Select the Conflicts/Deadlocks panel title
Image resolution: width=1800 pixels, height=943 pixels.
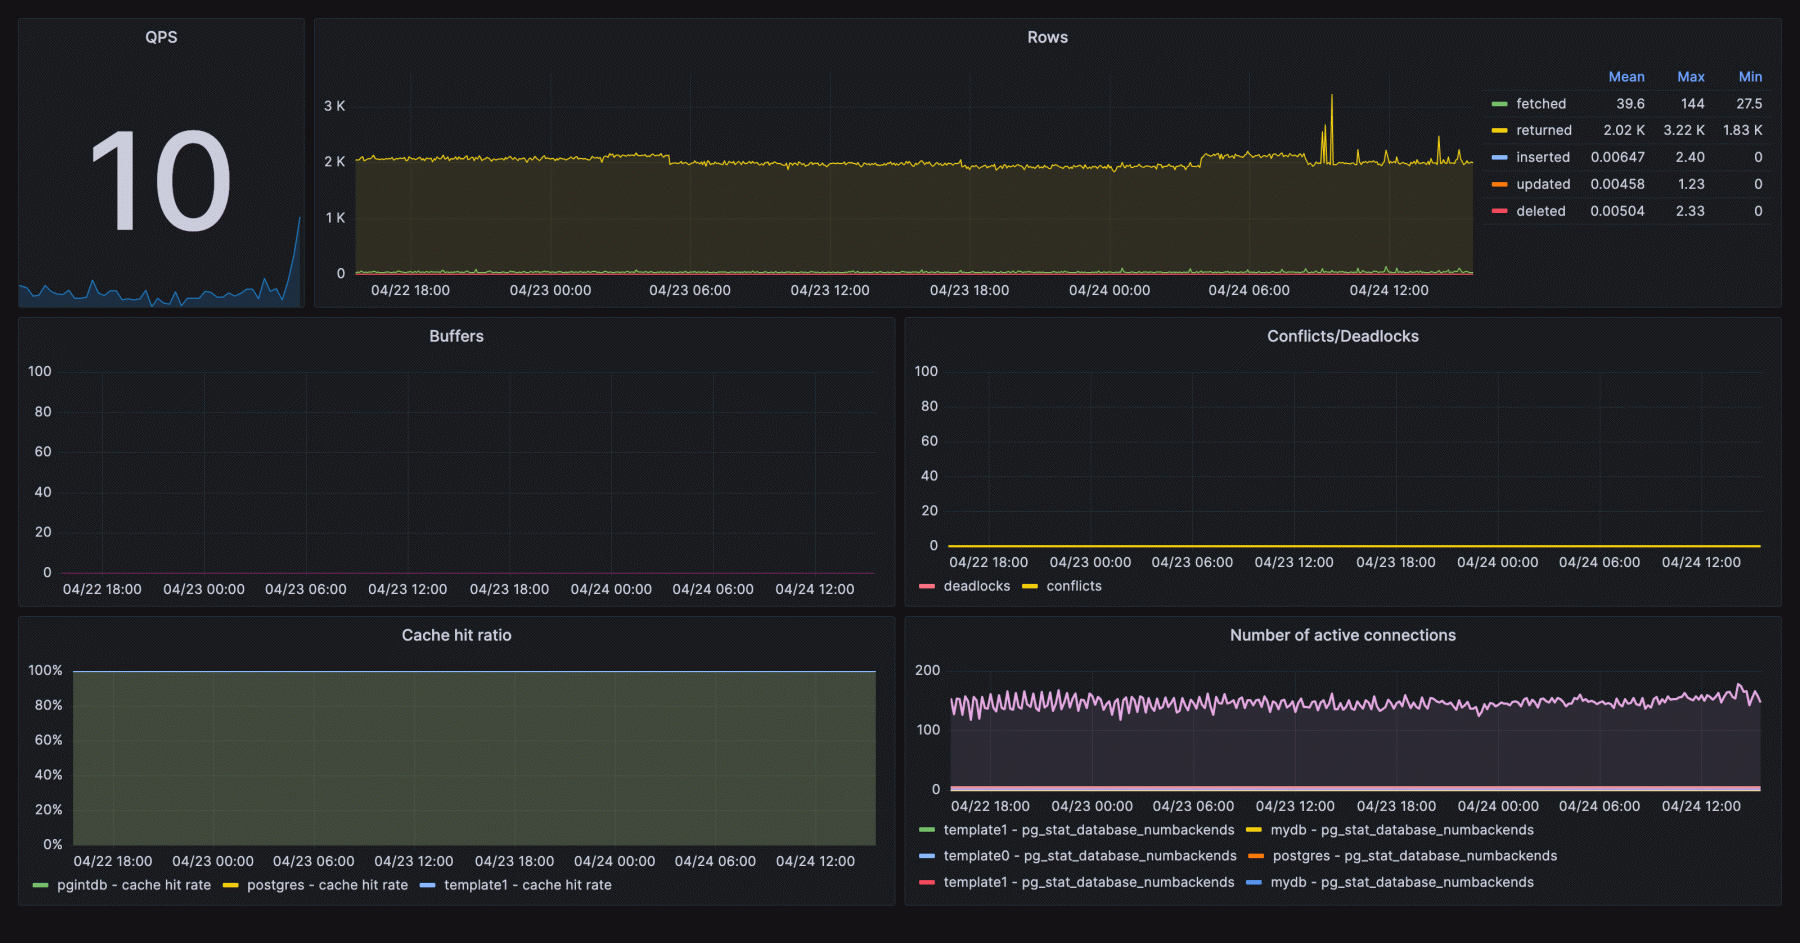[1343, 336]
